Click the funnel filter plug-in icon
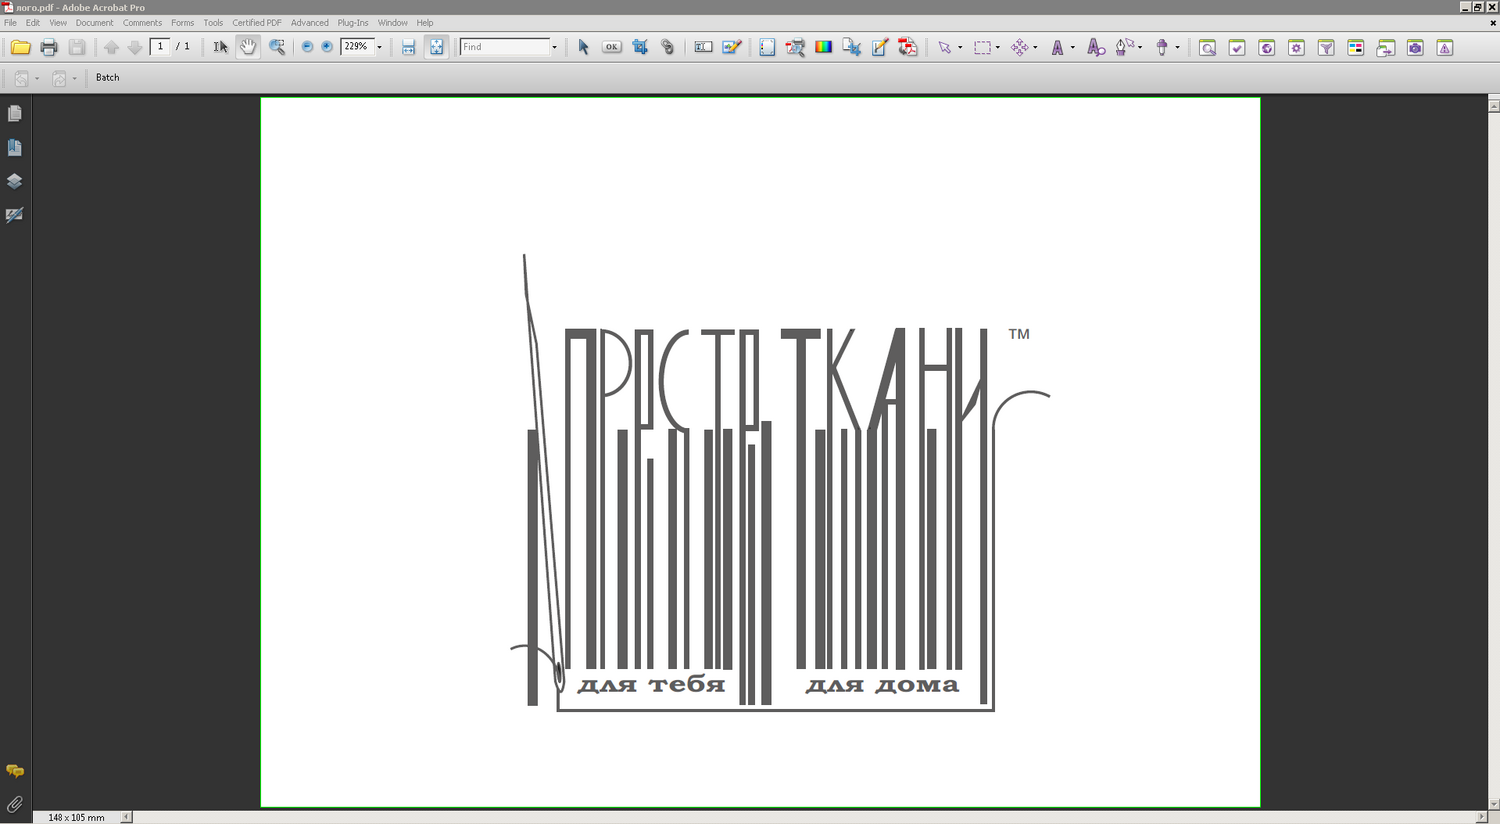This screenshot has height=824, width=1500. (x=1326, y=47)
